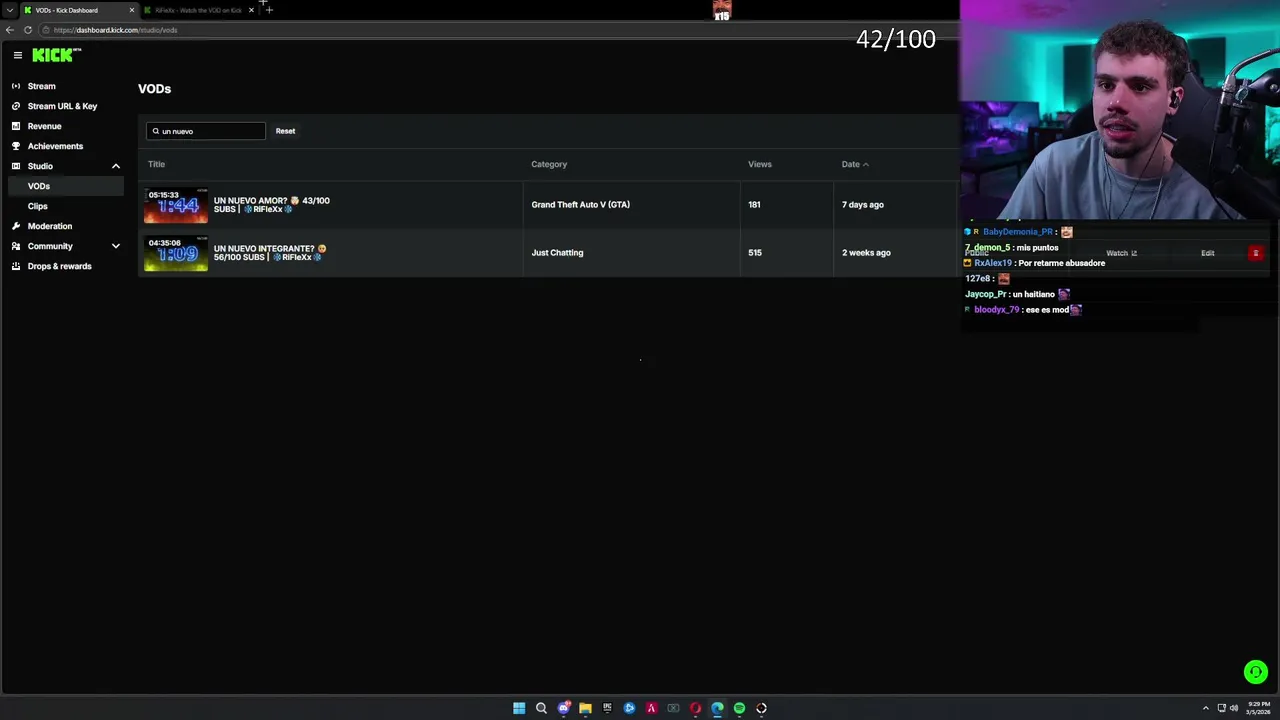The image size is (1280, 720).
Task: Open Spotify from the taskbar
Action: 739,708
